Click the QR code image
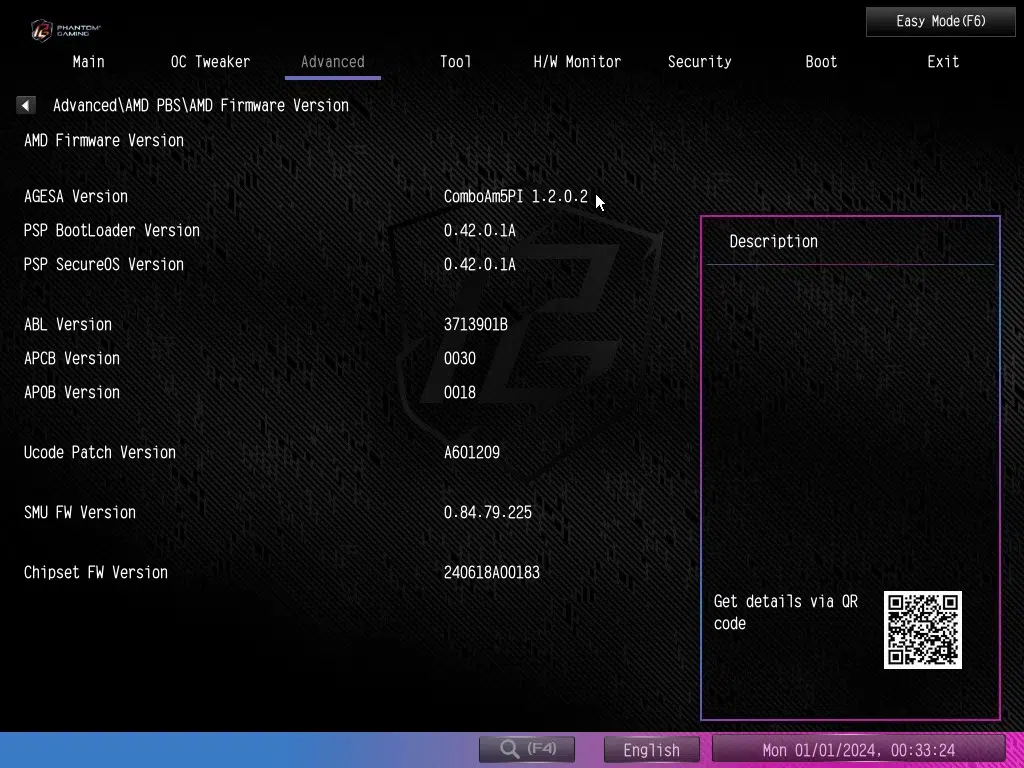 coord(922,630)
